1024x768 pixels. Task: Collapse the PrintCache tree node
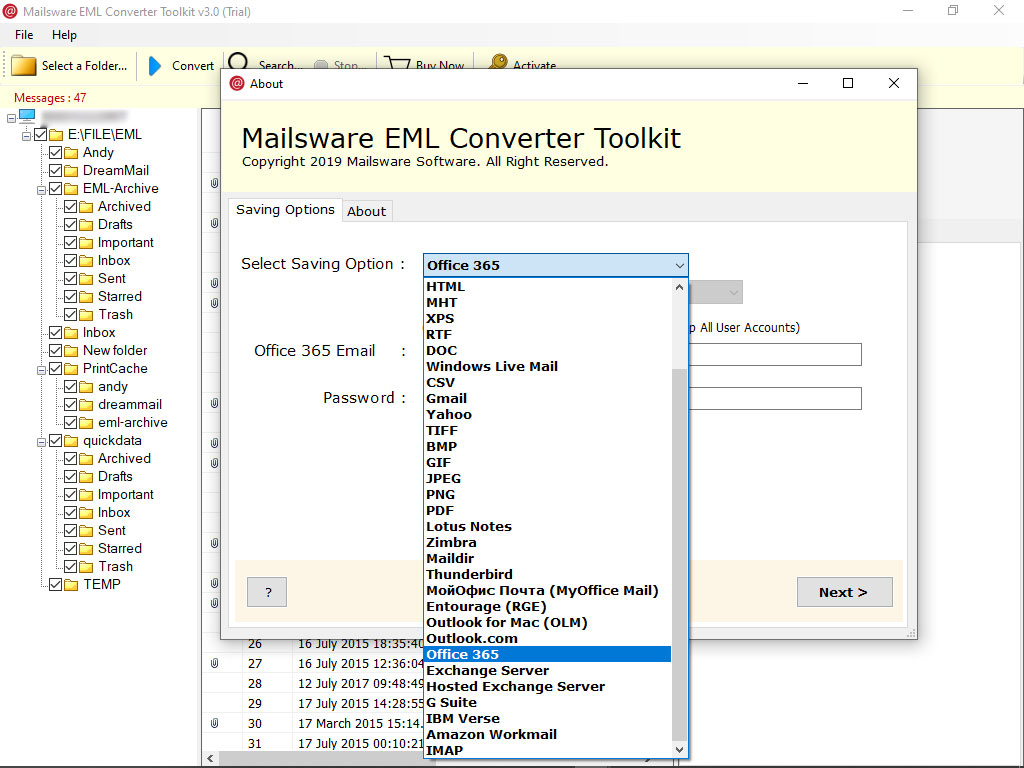(x=41, y=370)
